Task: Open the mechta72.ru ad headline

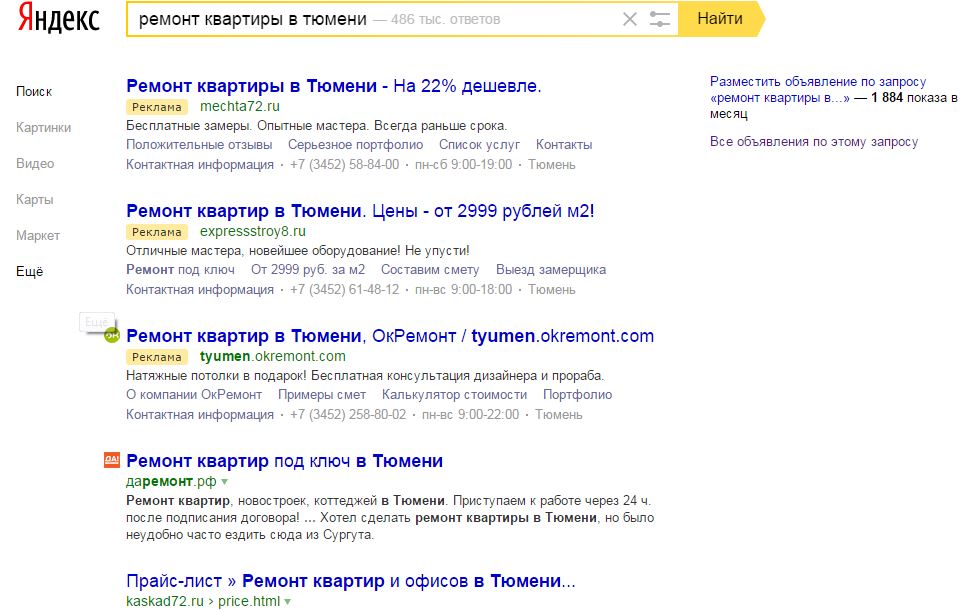Action: (334, 86)
